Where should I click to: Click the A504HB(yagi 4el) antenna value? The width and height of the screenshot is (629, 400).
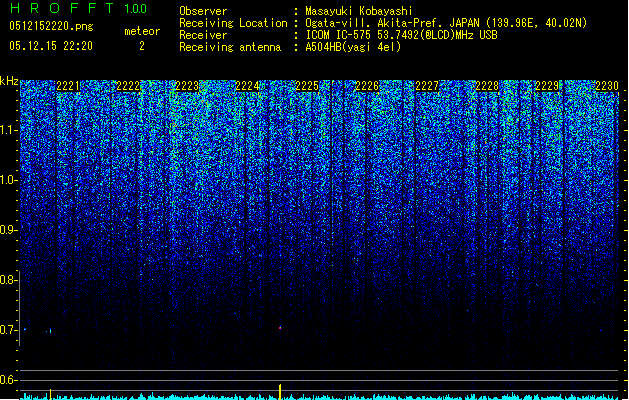point(353,47)
